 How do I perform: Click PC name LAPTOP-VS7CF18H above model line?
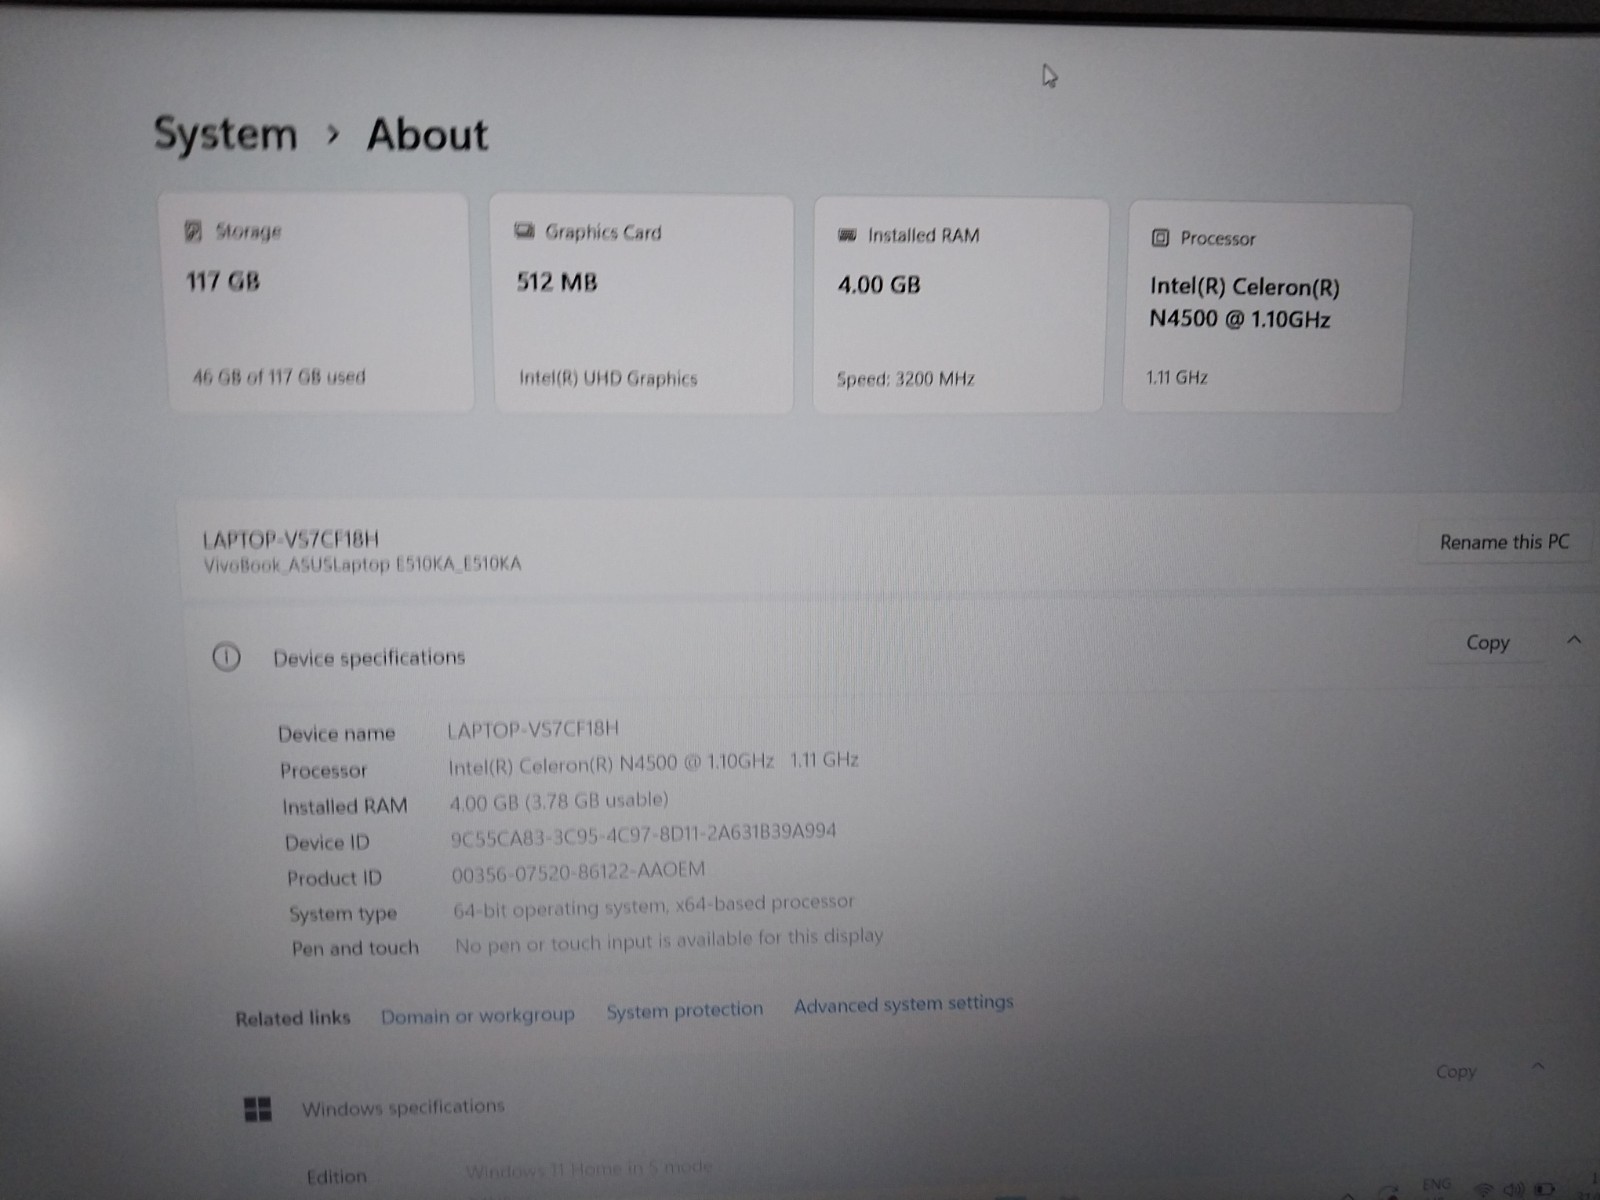click(291, 540)
